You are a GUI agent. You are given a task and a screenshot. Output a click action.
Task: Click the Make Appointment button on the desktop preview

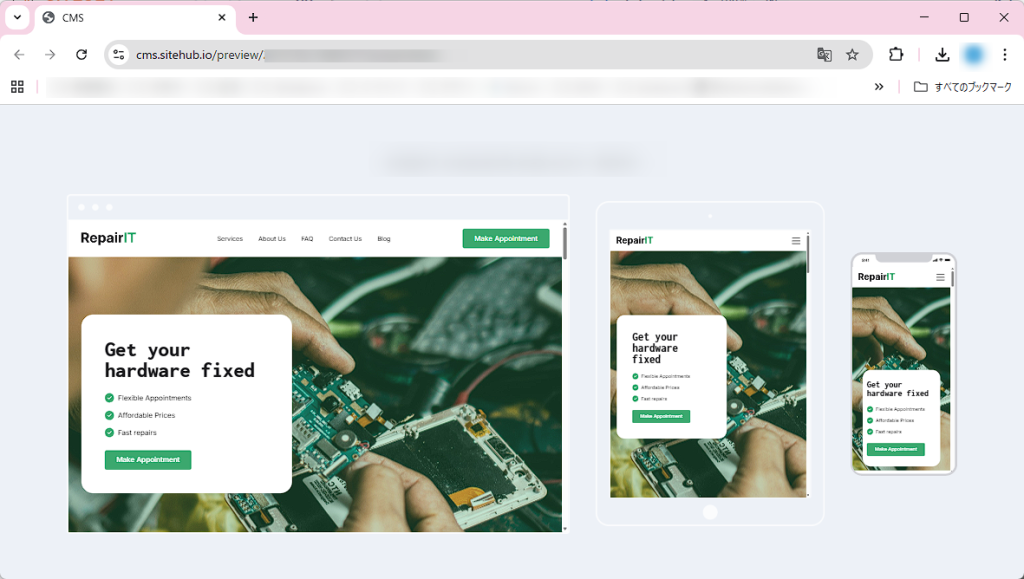click(x=505, y=238)
